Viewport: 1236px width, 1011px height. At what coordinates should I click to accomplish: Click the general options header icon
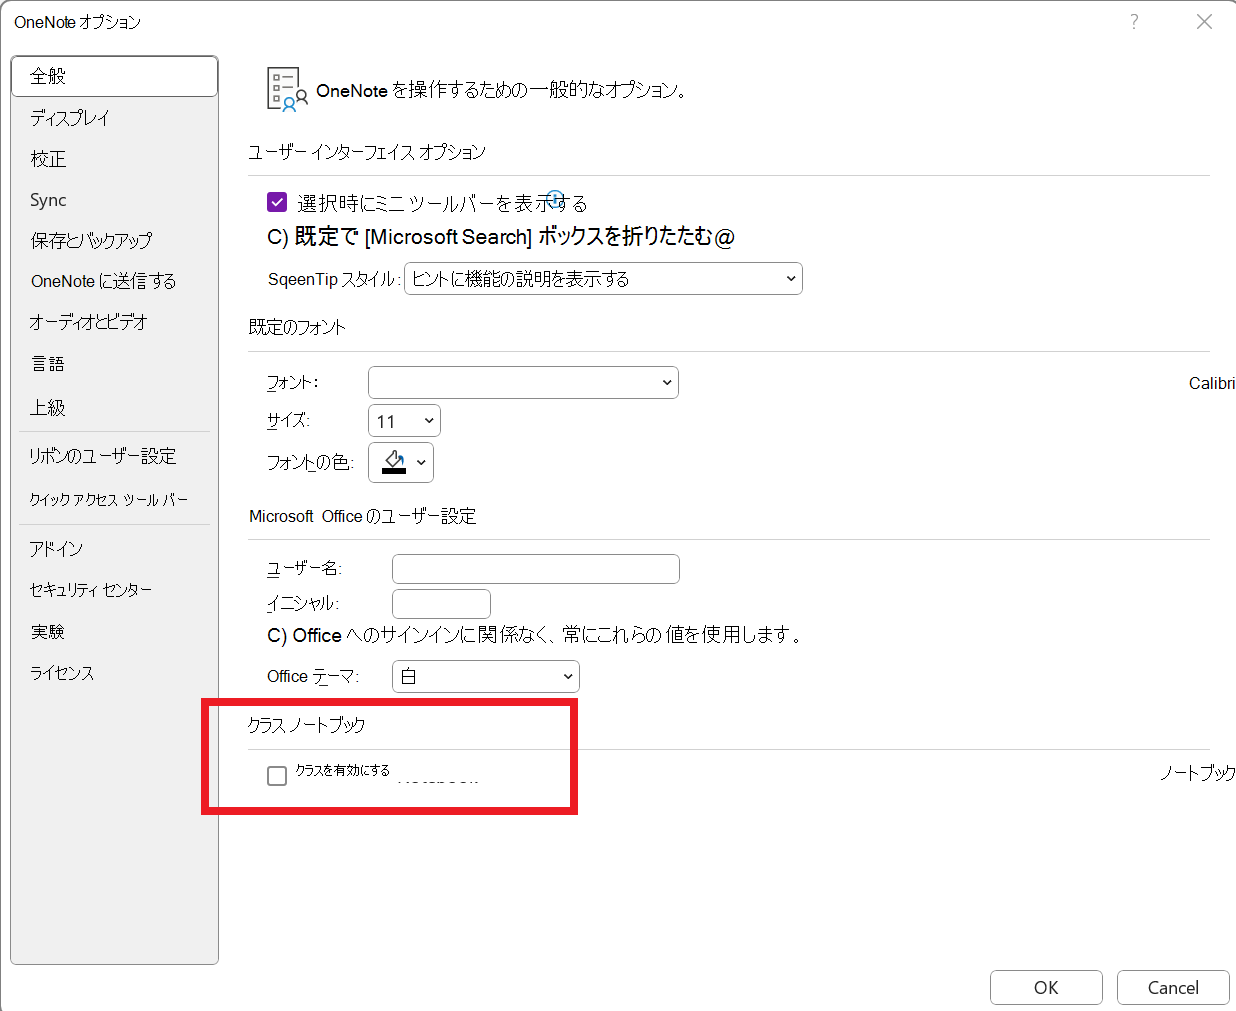click(287, 89)
